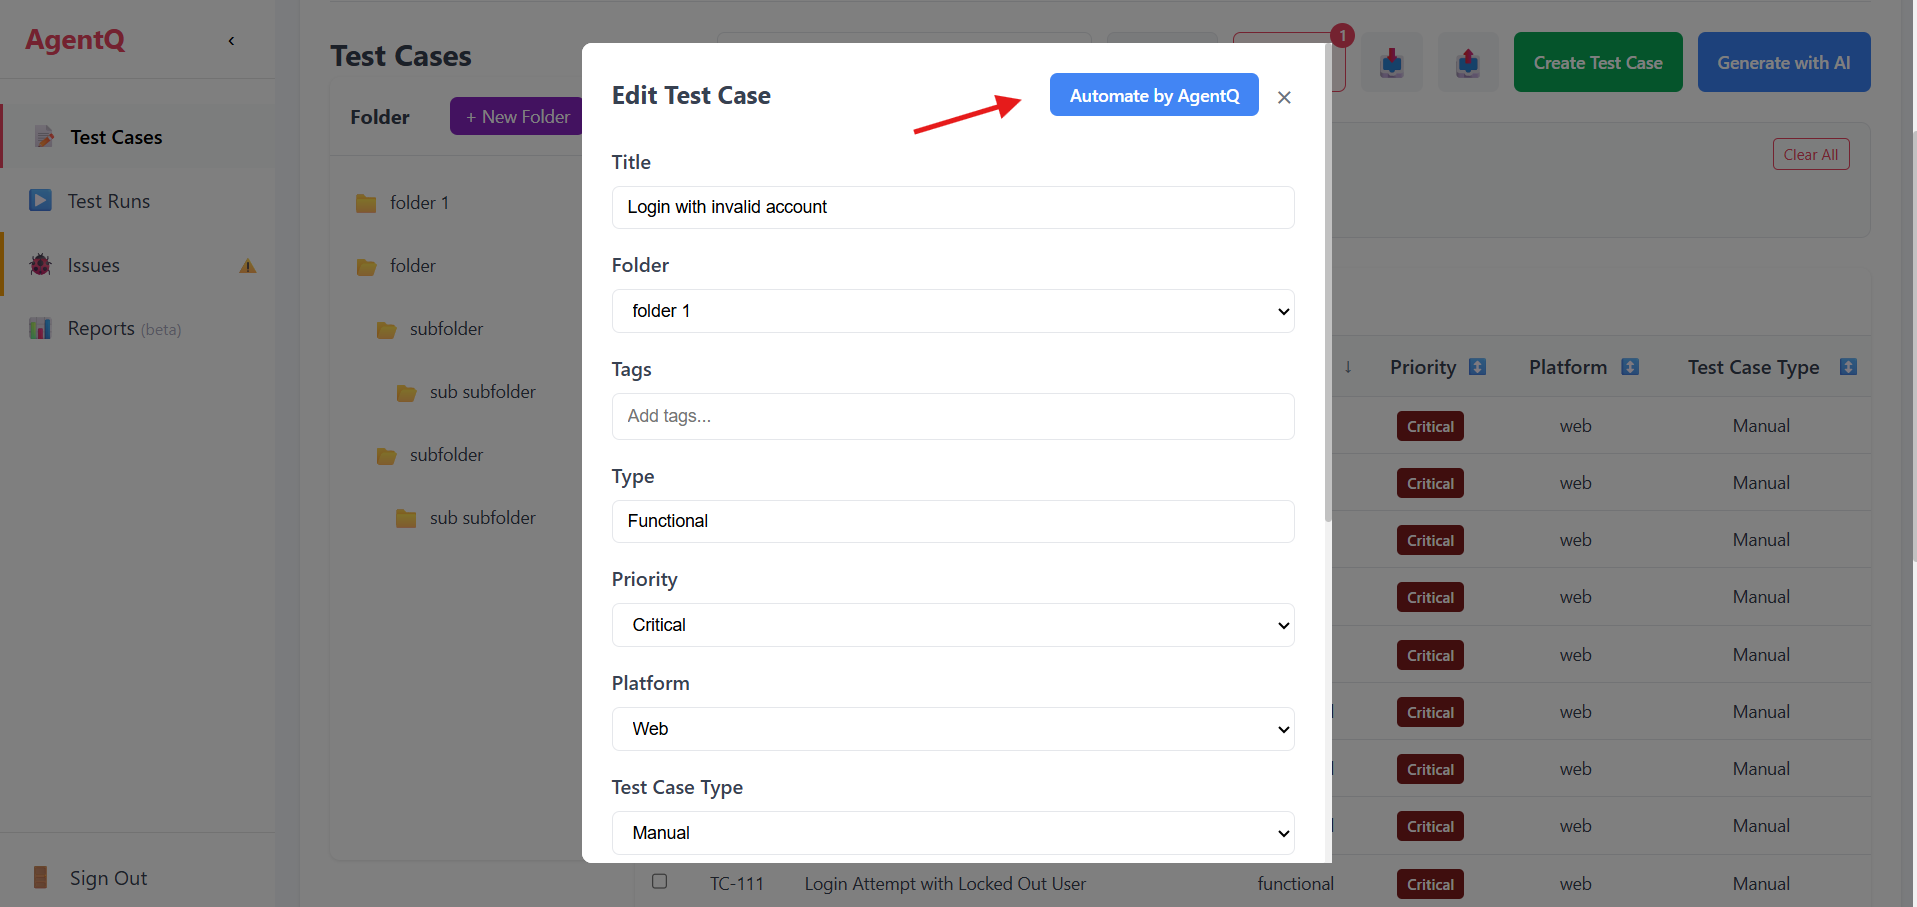Click inside the Add tags field
1917x907 pixels.
coord(951,416)
